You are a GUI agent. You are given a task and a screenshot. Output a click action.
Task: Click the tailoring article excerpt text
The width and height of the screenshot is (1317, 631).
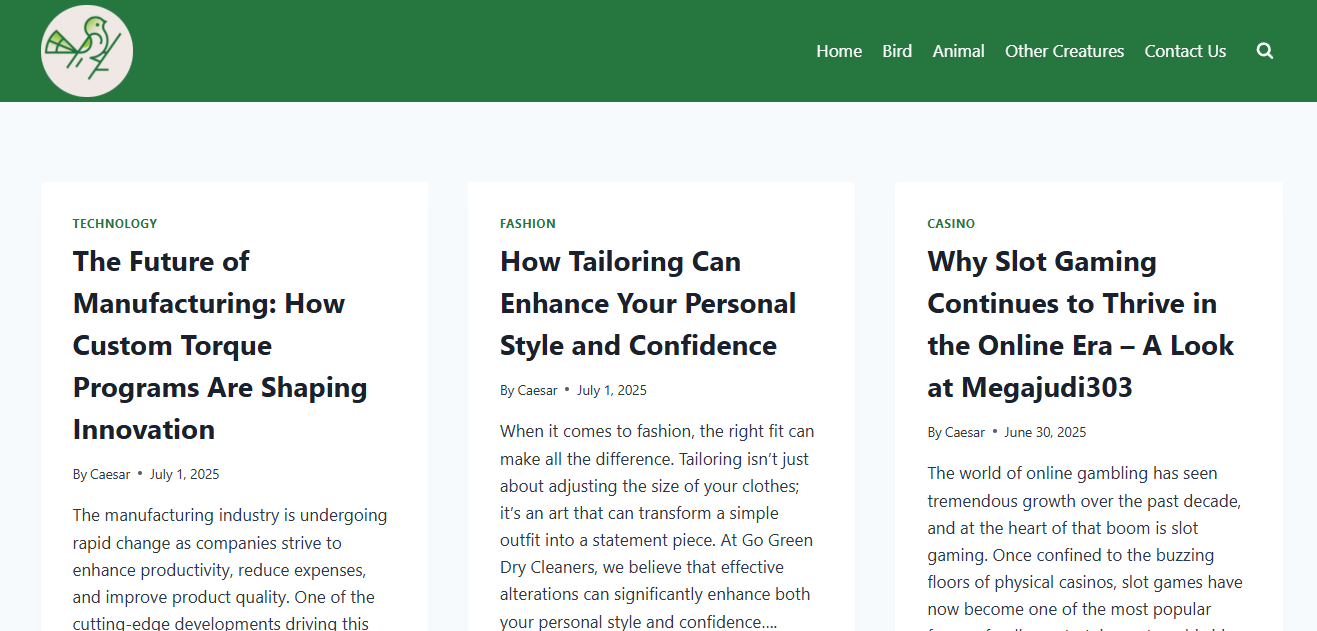(657, 526)
